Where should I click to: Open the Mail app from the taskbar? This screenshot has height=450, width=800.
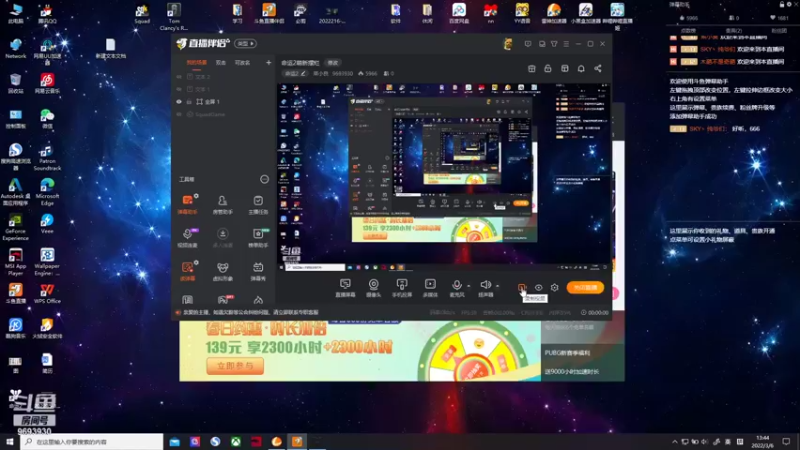pos(174,441)
